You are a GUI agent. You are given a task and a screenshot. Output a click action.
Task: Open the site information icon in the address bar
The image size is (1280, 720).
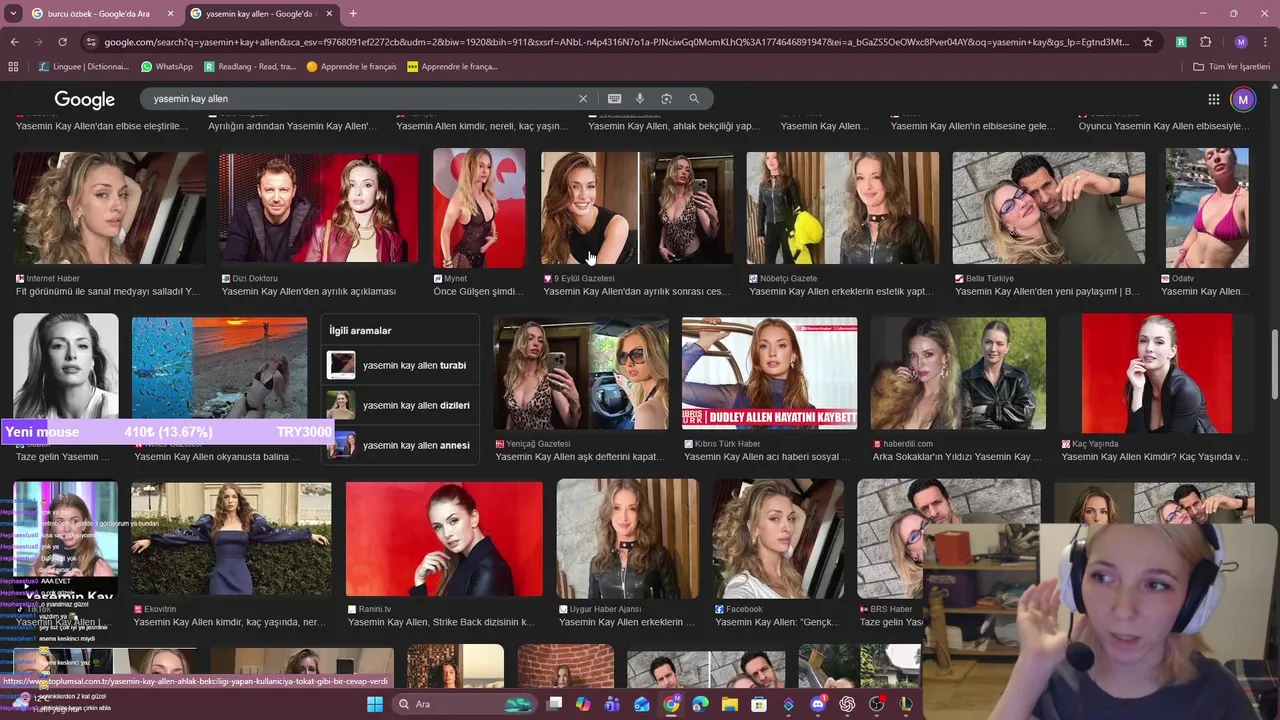pos(91,42)
